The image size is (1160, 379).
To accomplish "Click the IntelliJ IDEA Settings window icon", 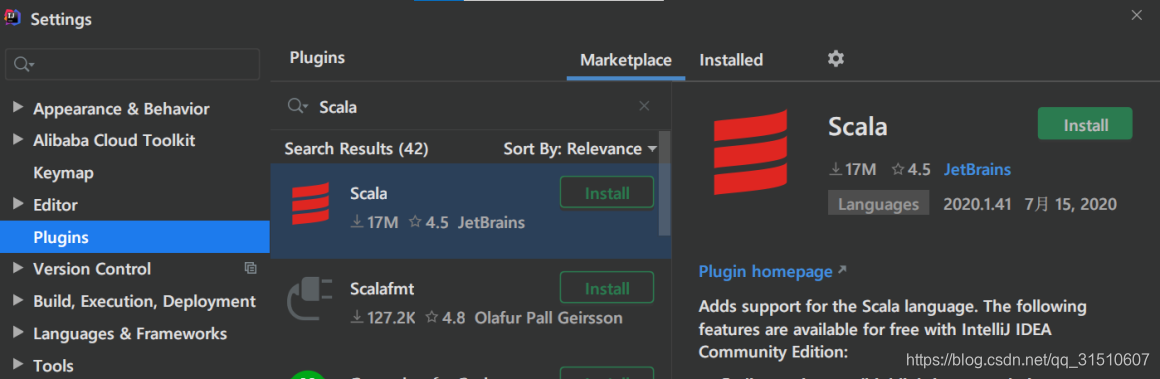I will tap(13, 19).
